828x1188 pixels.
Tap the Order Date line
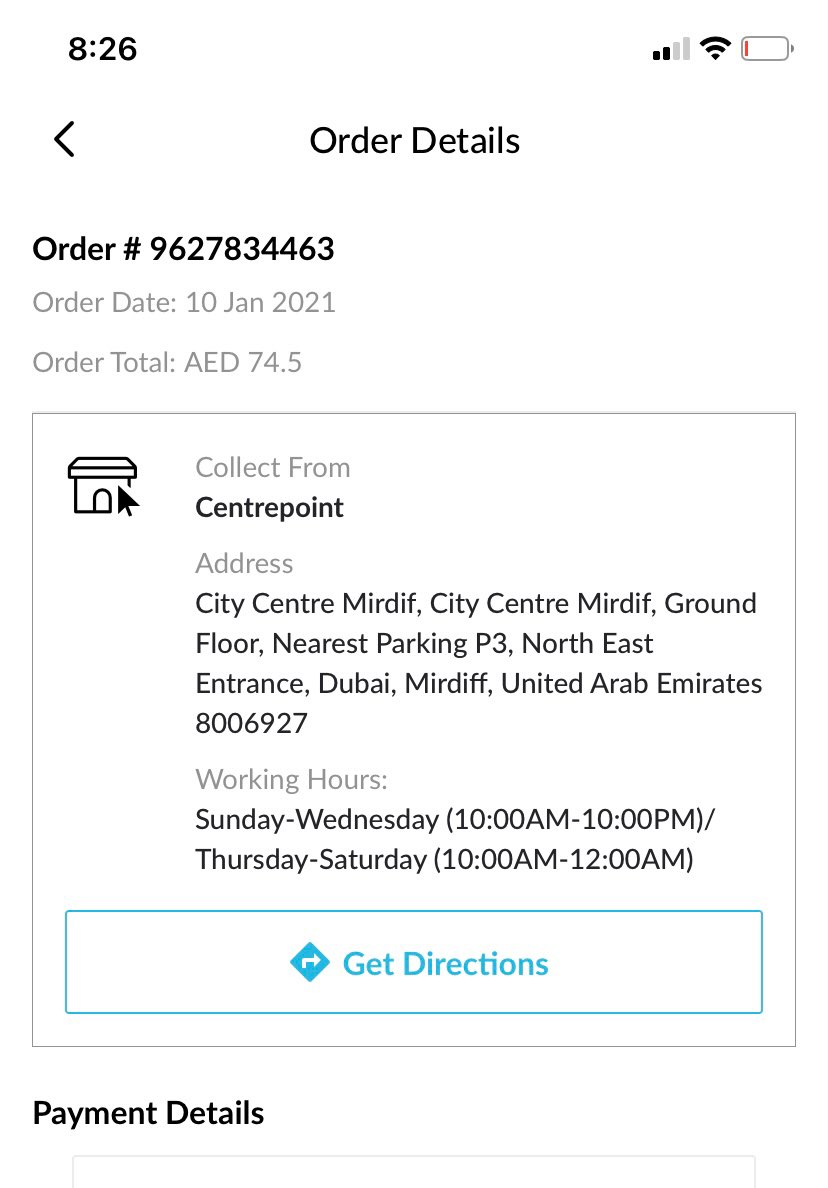tap(184, 302)
